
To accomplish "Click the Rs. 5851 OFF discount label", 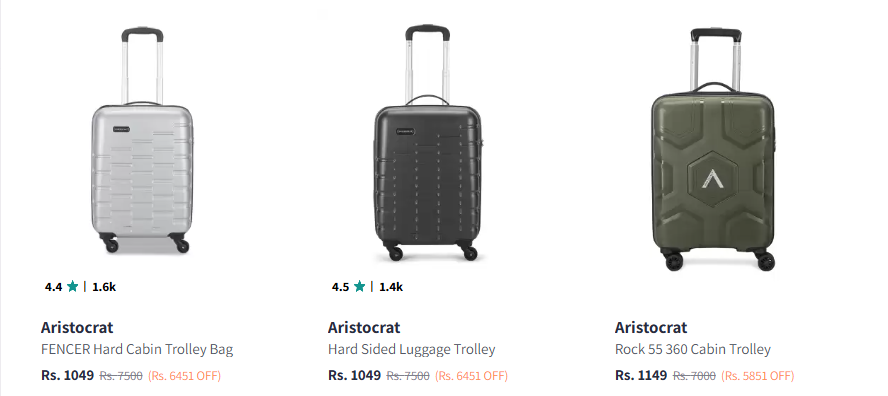I will 758,376.
